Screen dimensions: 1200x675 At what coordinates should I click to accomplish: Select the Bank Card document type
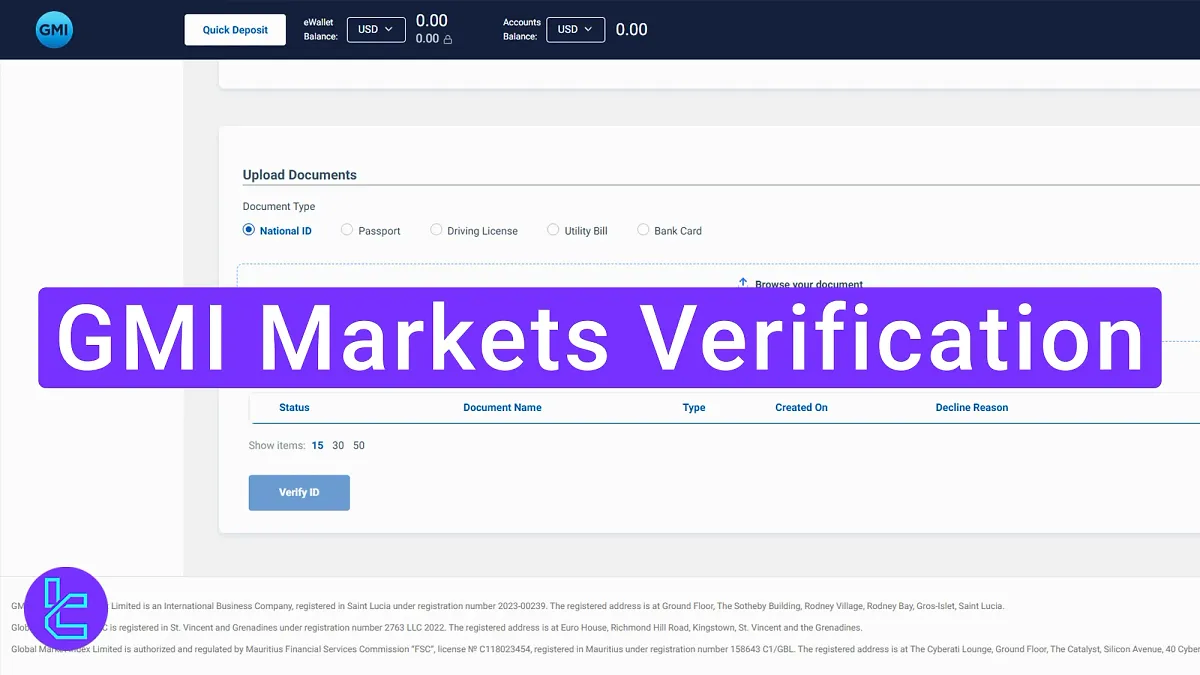click(x=643, y=230)
